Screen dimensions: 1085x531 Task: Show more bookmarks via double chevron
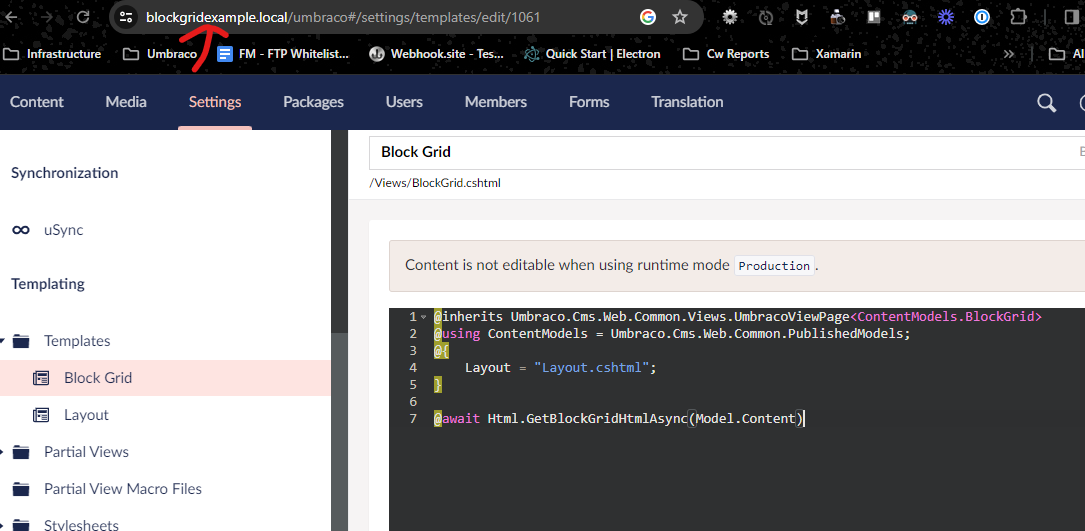point(1009,54)
